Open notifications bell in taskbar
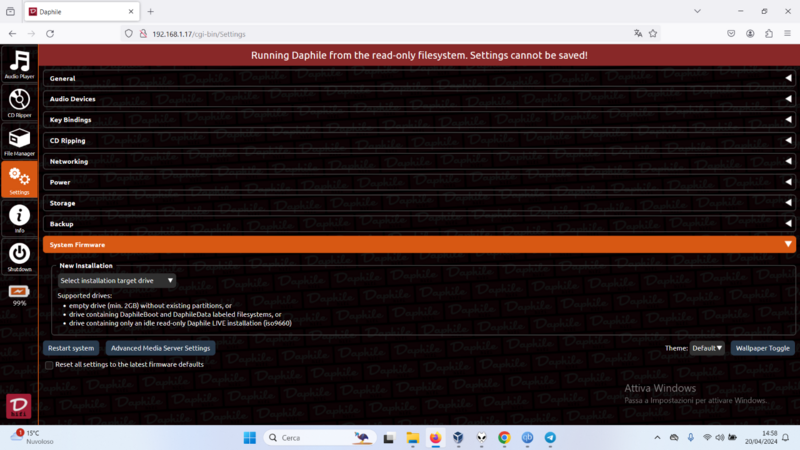The image size is (800, 450). 786,438
